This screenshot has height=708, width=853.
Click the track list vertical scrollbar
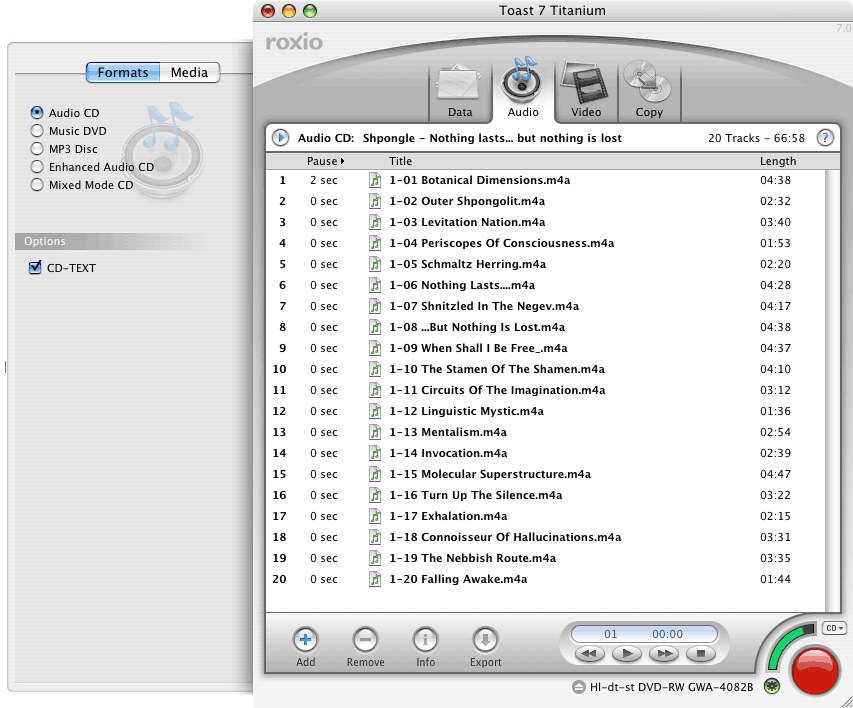(x=832, y=390)
